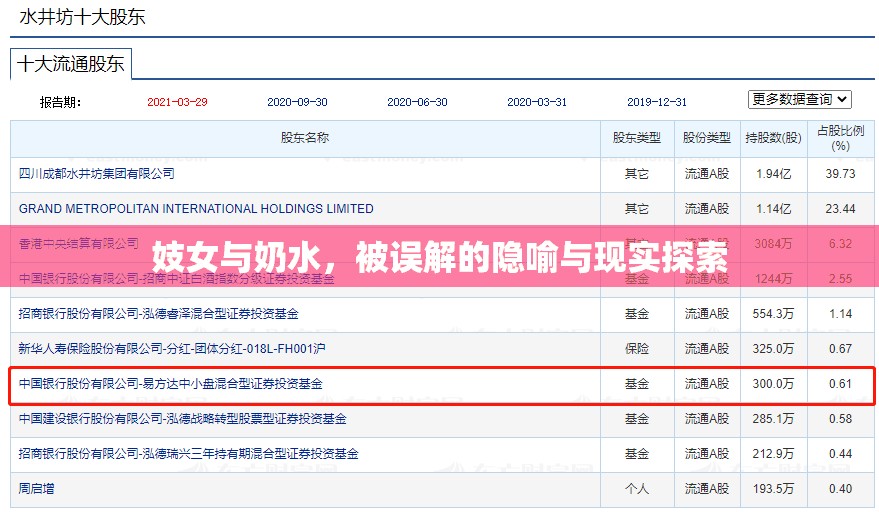The height and width of the screenshot is (512, 879).
Task: Click the 1.14亿 holdings cell
Action: point(774,209)
